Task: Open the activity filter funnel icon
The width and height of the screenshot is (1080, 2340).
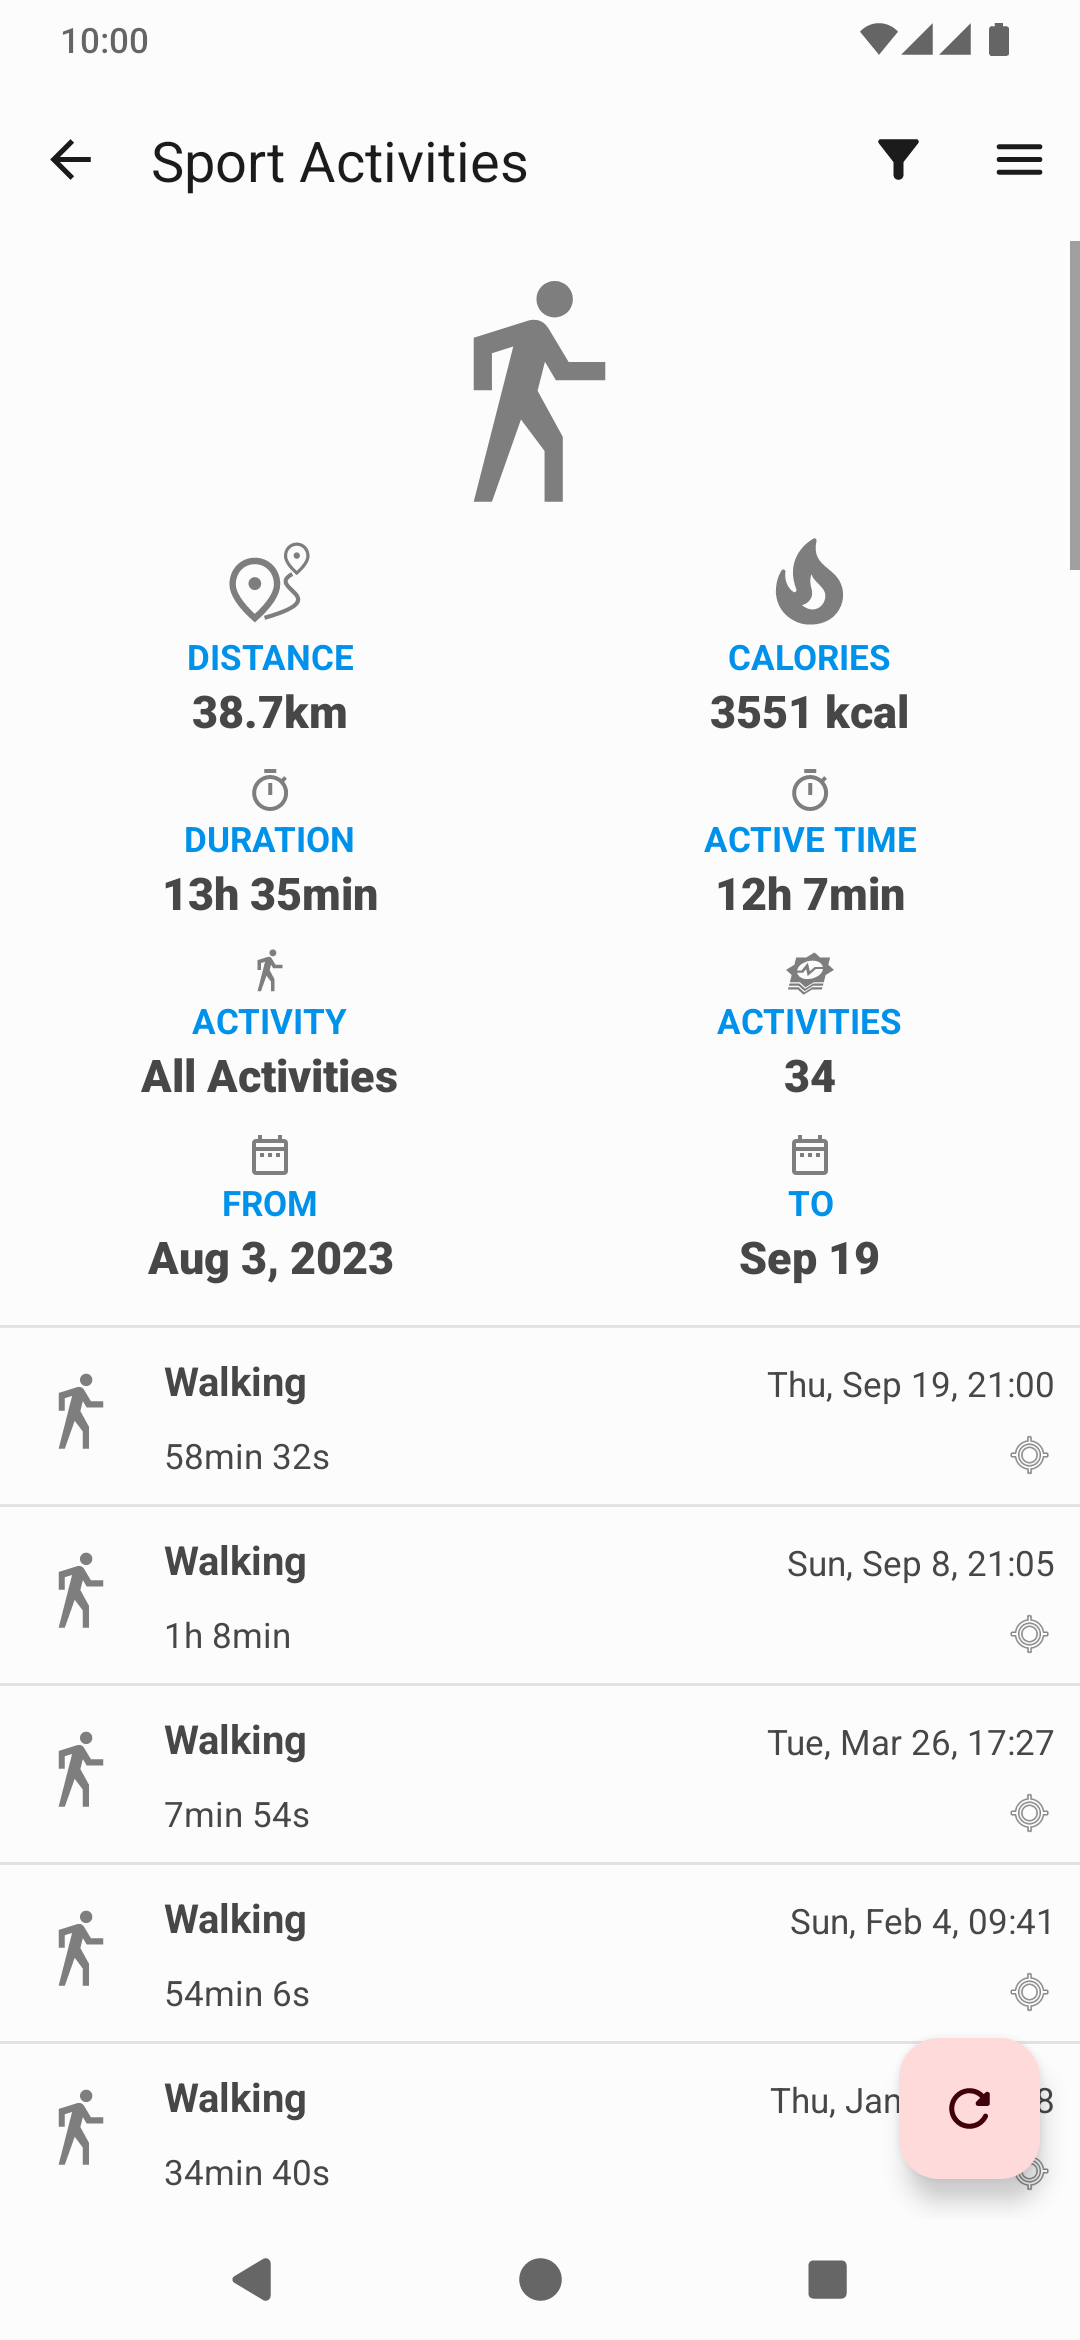Action: (x=898, y=160)
